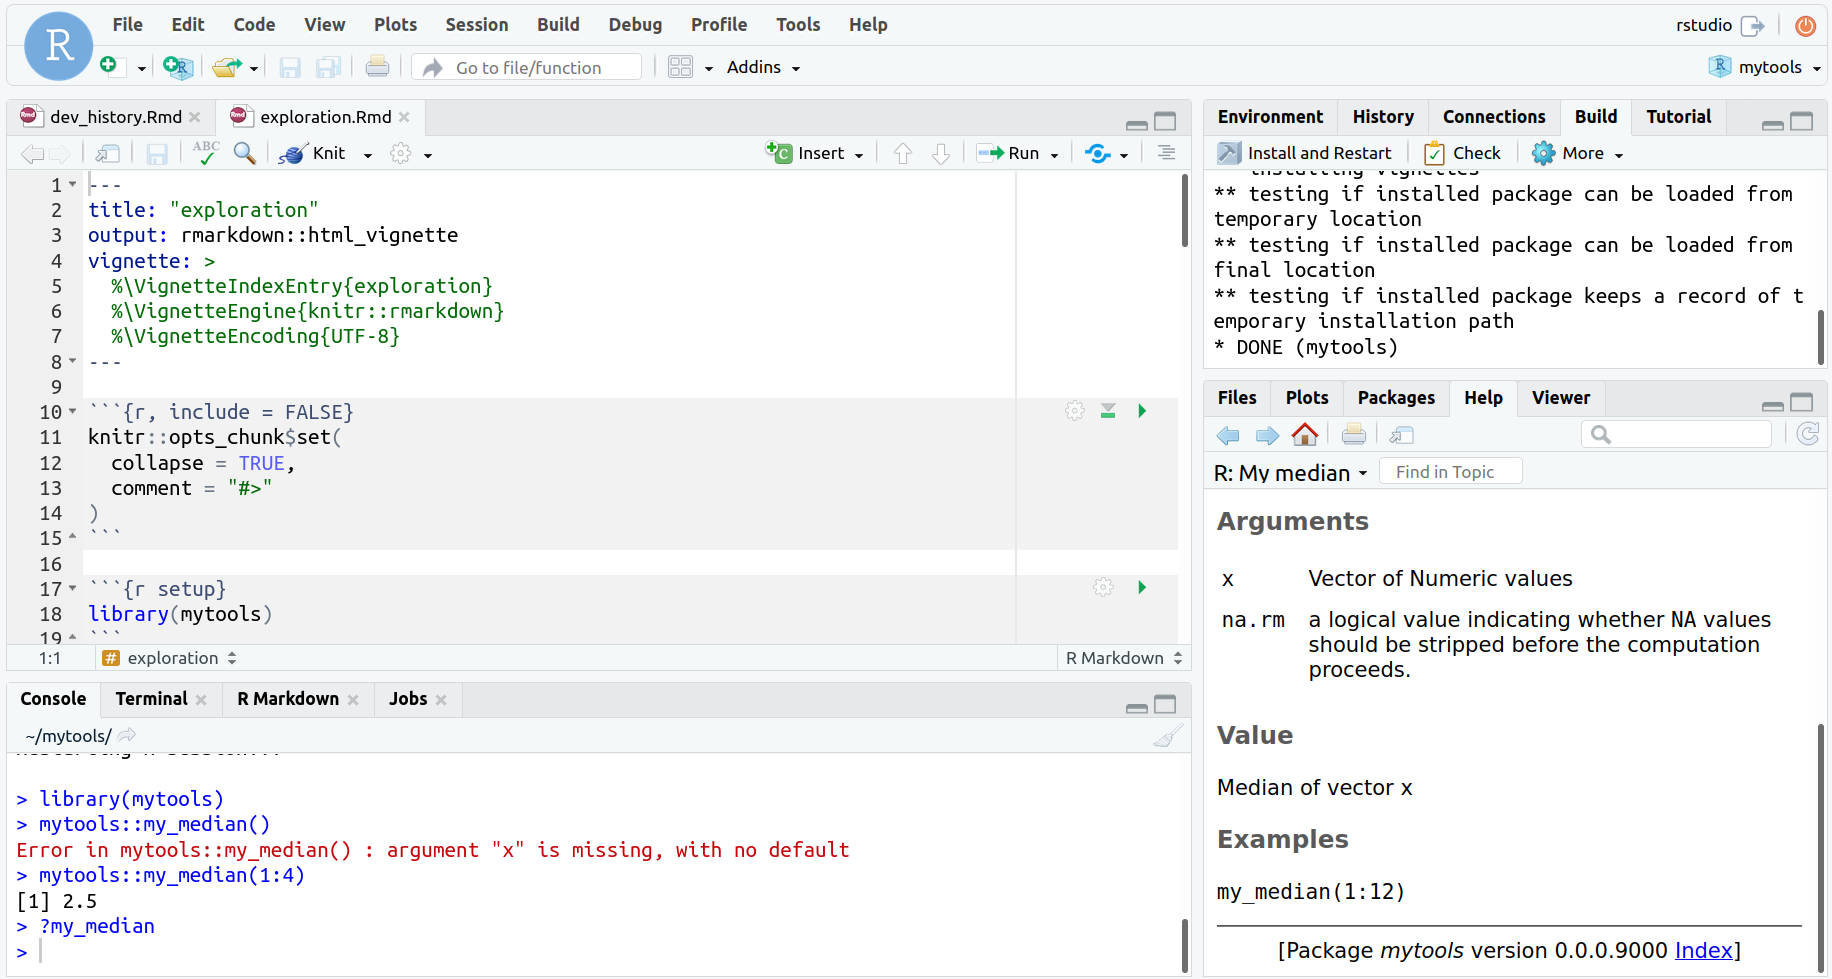Click help search field
The height and width of the screenshot is (979, 1832).
point(1676,434)
